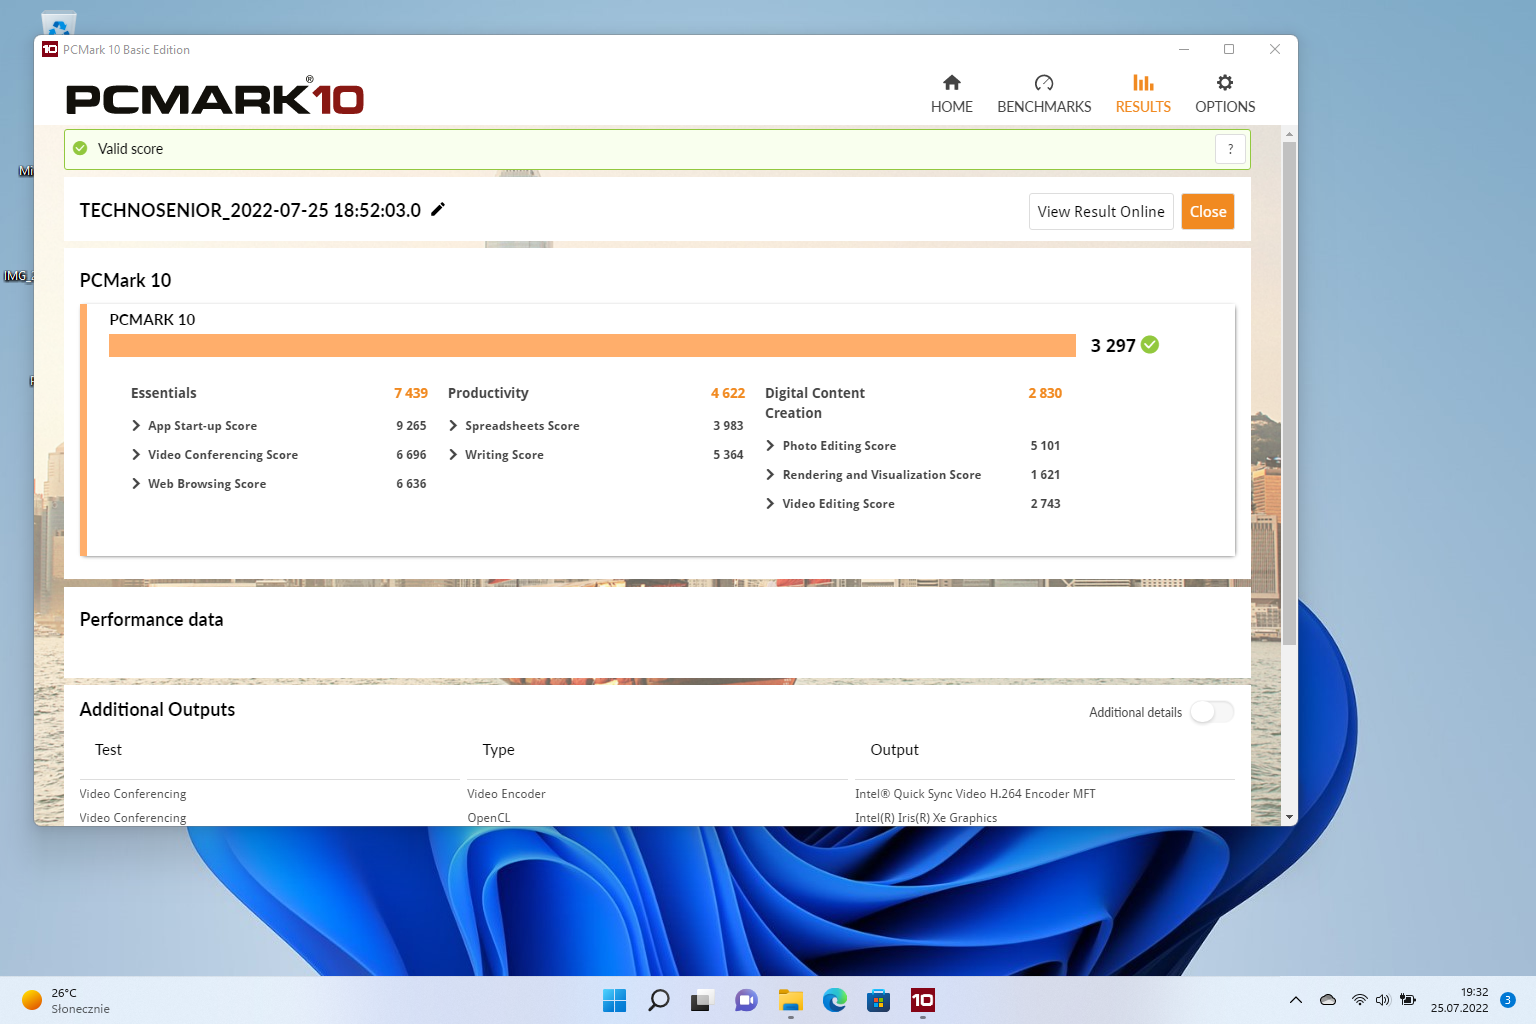Expand Photo Editing Score row
Image resolution: width=1536 pixels, height=1024 pixels.
point(770,446)
